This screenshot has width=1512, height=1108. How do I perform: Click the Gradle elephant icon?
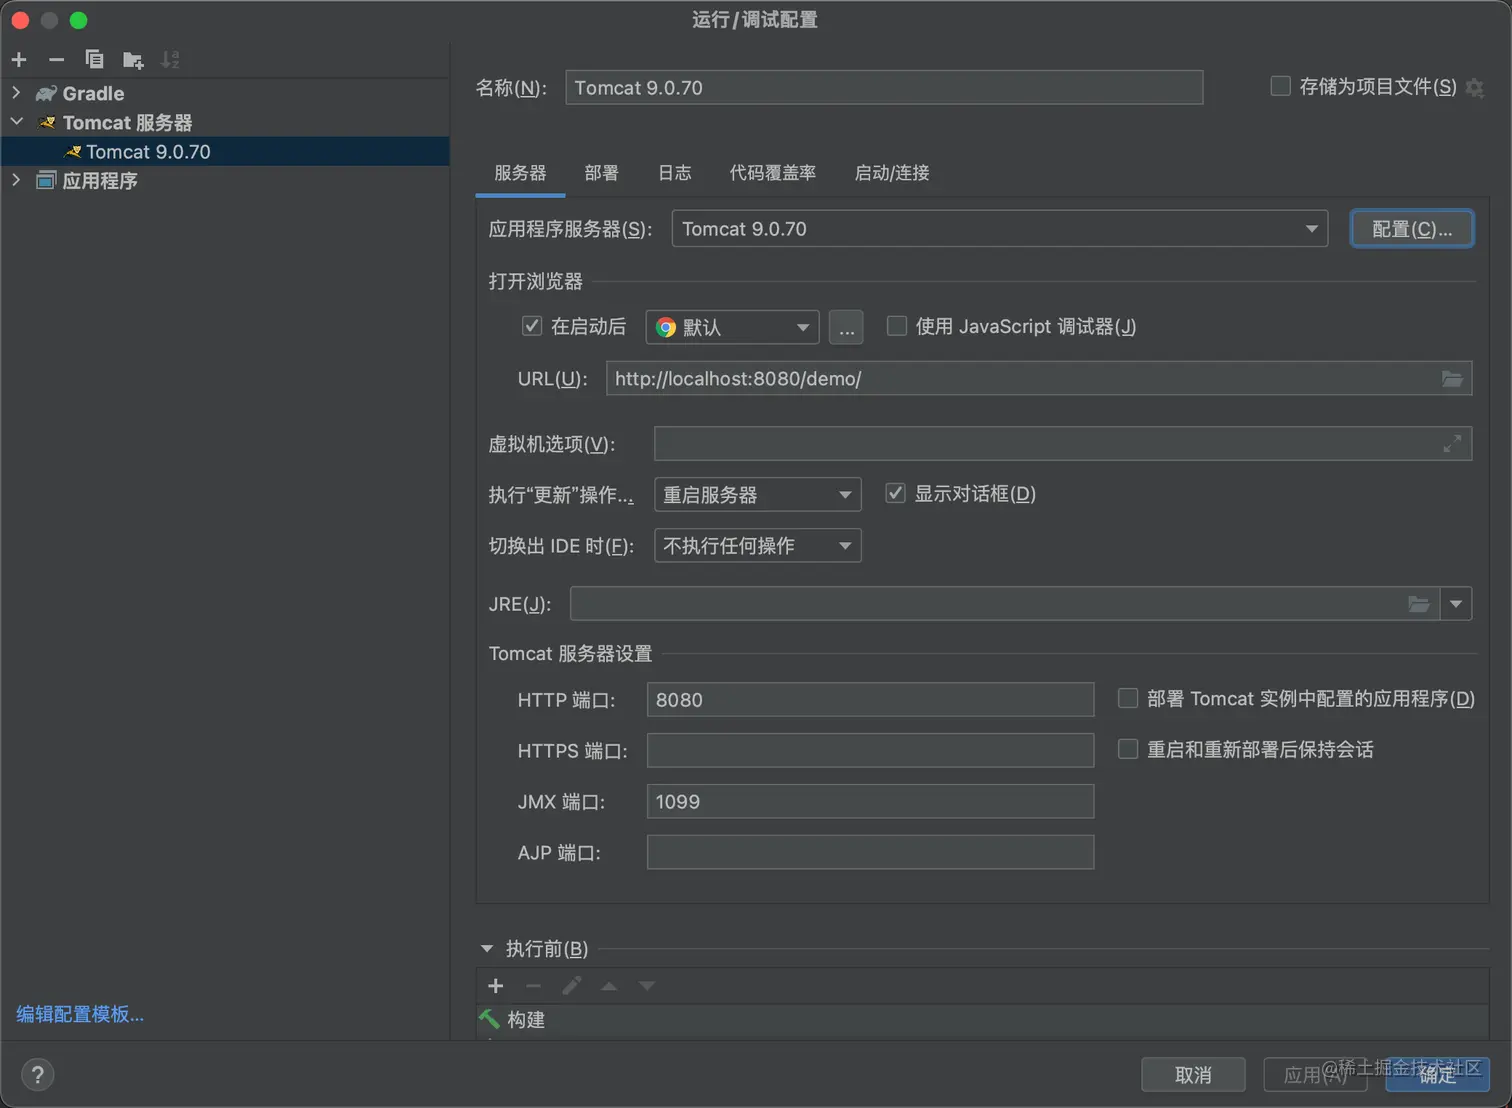tap(46, 93)
